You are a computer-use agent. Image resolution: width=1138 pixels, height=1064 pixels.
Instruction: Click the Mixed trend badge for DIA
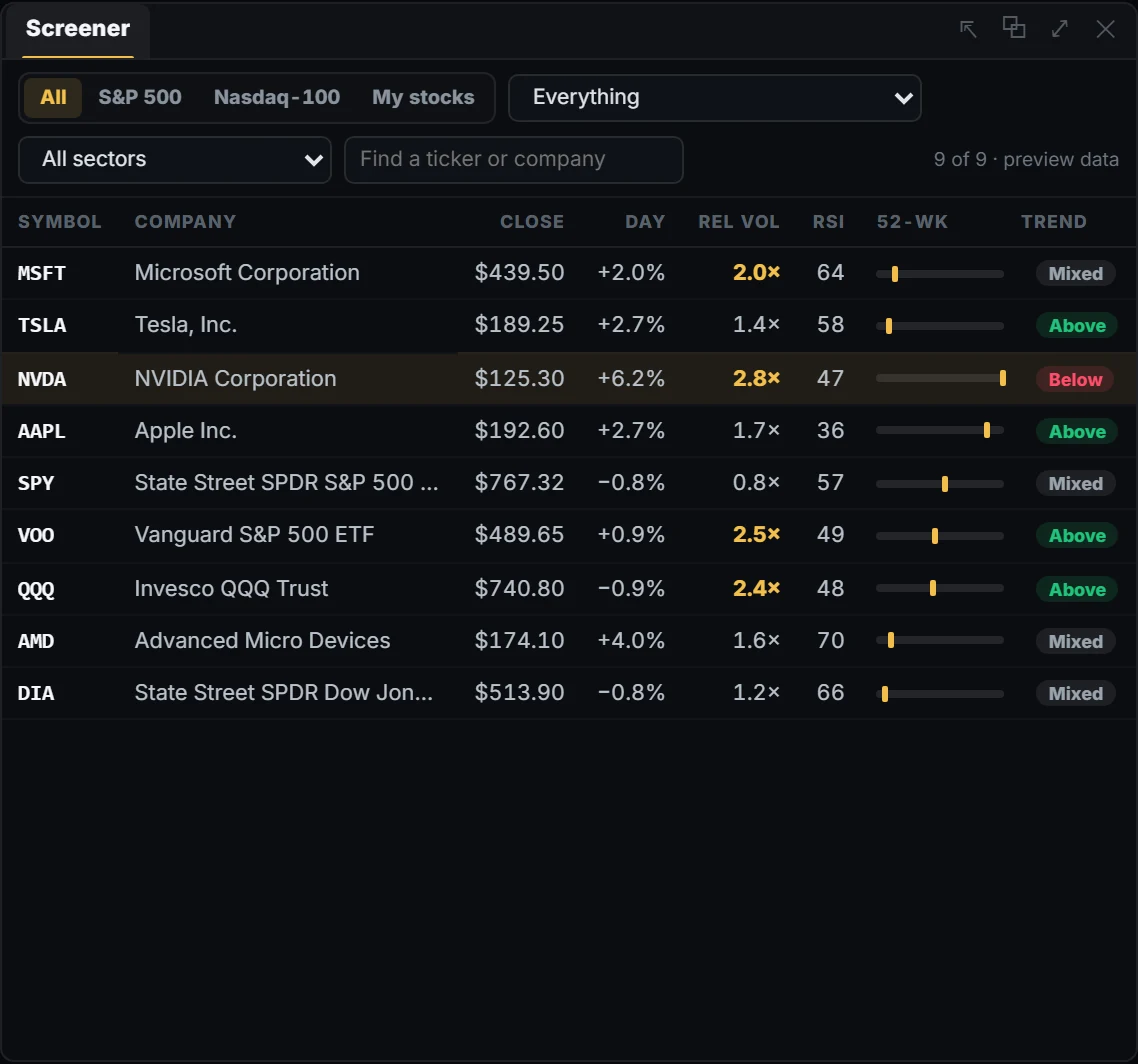click(1076, 694)
